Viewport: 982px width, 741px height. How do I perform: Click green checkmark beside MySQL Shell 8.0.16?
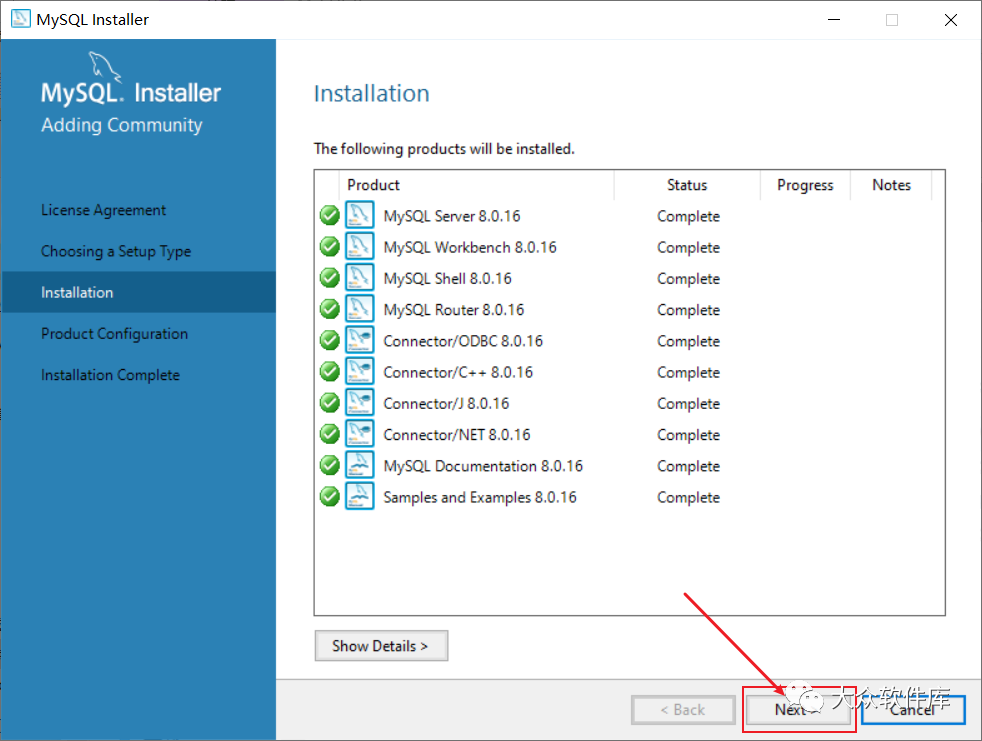point(329,278)
